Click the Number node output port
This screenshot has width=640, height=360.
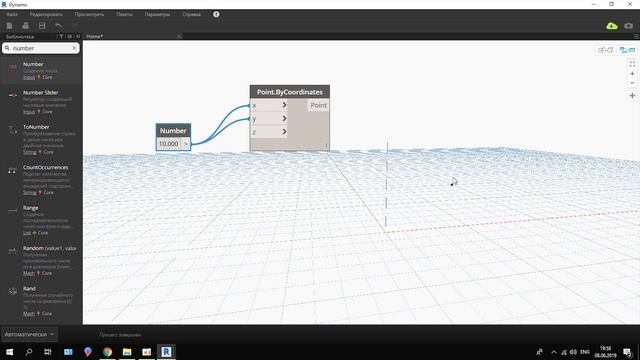point(185,144)
